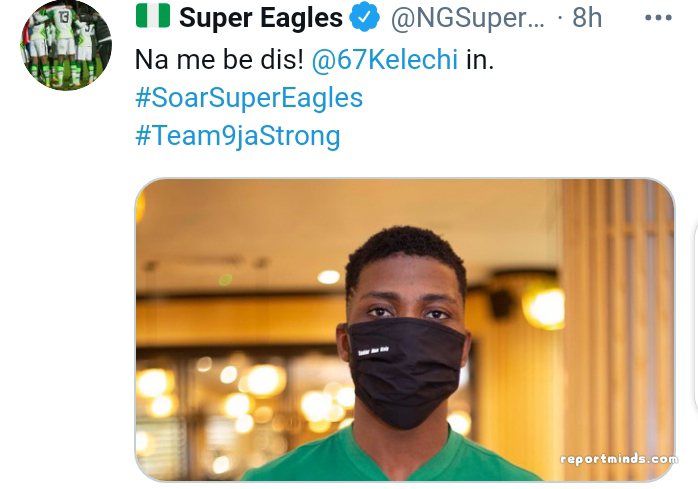Open the Super Eagles profile avatar
The height and width of the screenshot is (489, 698).
(66, 46)
